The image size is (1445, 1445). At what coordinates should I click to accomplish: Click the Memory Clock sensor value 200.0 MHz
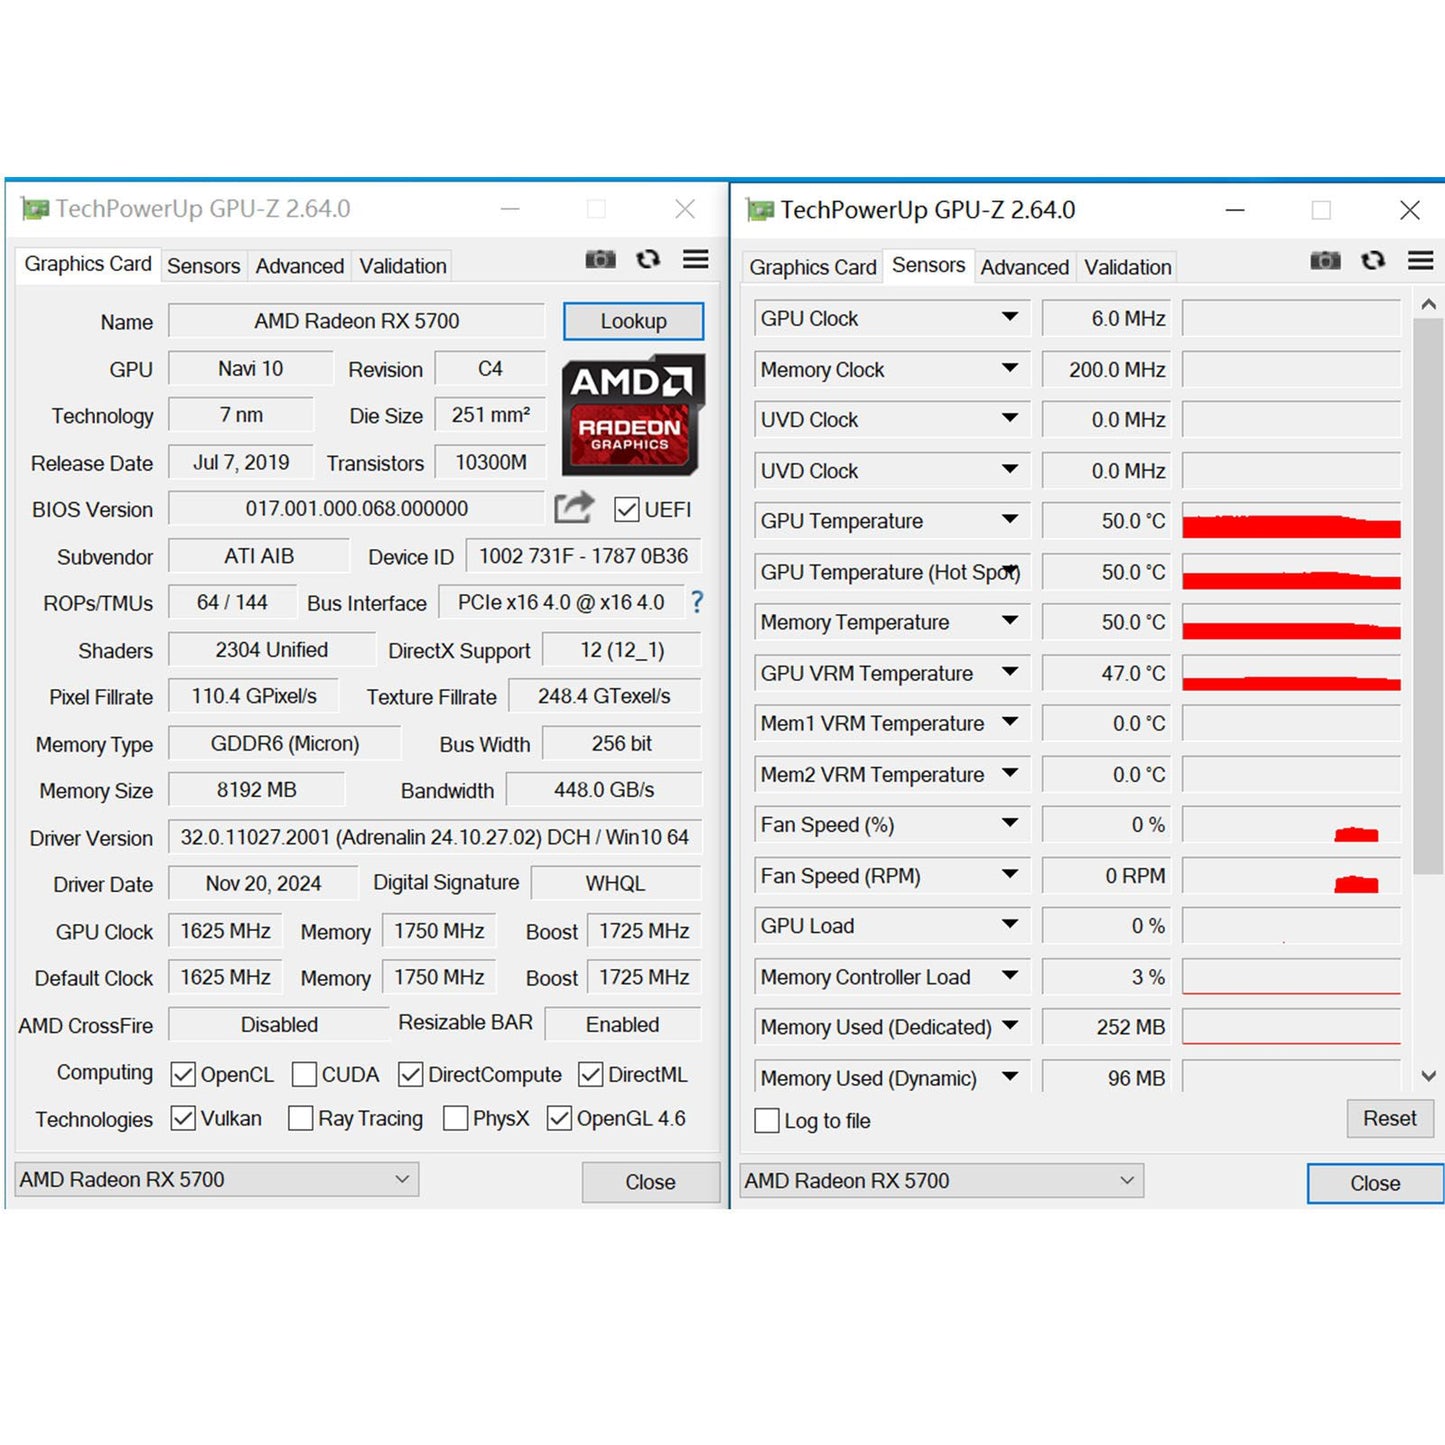point(1108,370)
